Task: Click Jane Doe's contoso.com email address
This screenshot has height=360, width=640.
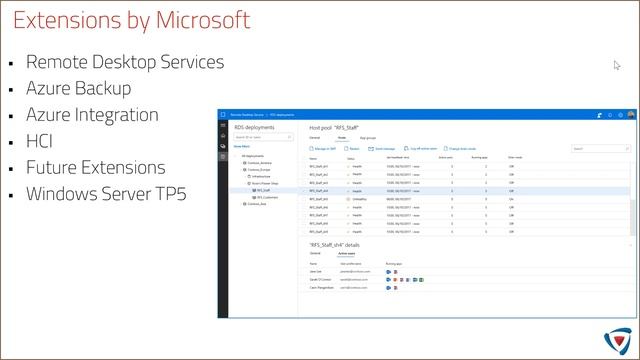Action: [x=355, y=272]
